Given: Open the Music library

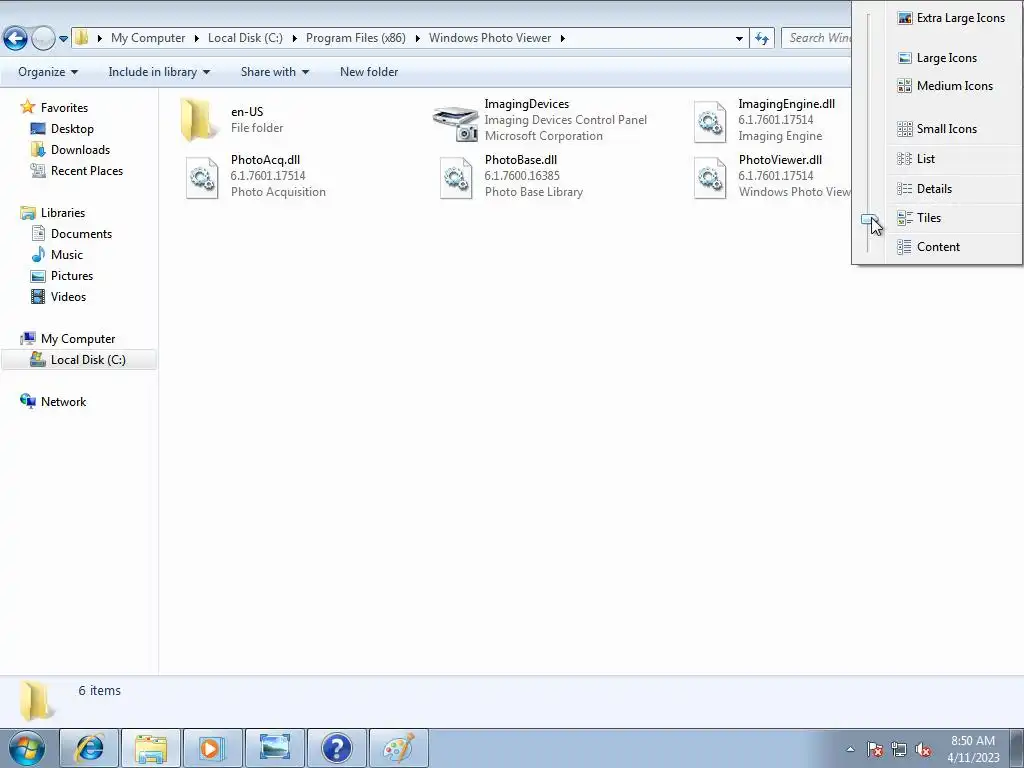Looking at the screenshot, I should pyautogui.click(x=67, y=255).
